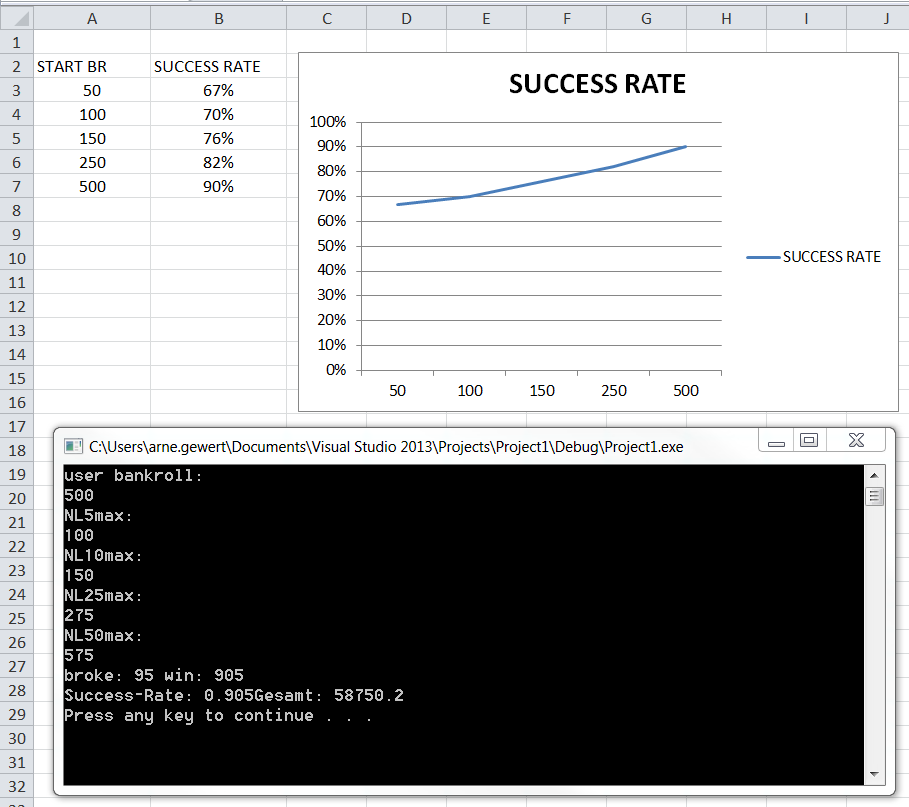Click the 67% cell

pyautogui.click(x=219, y=90)
